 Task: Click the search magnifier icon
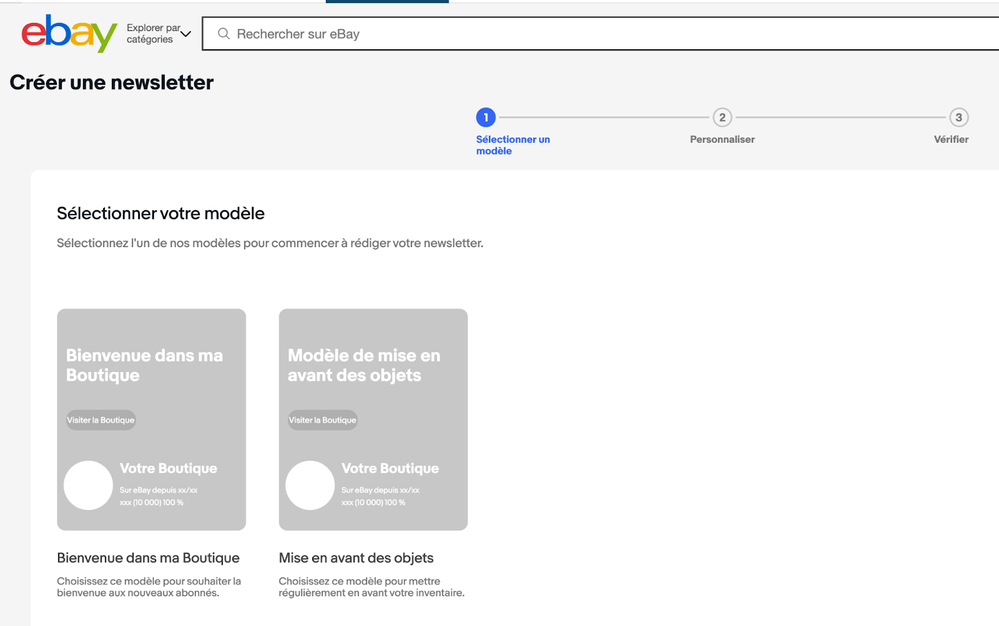coord(224,34)
